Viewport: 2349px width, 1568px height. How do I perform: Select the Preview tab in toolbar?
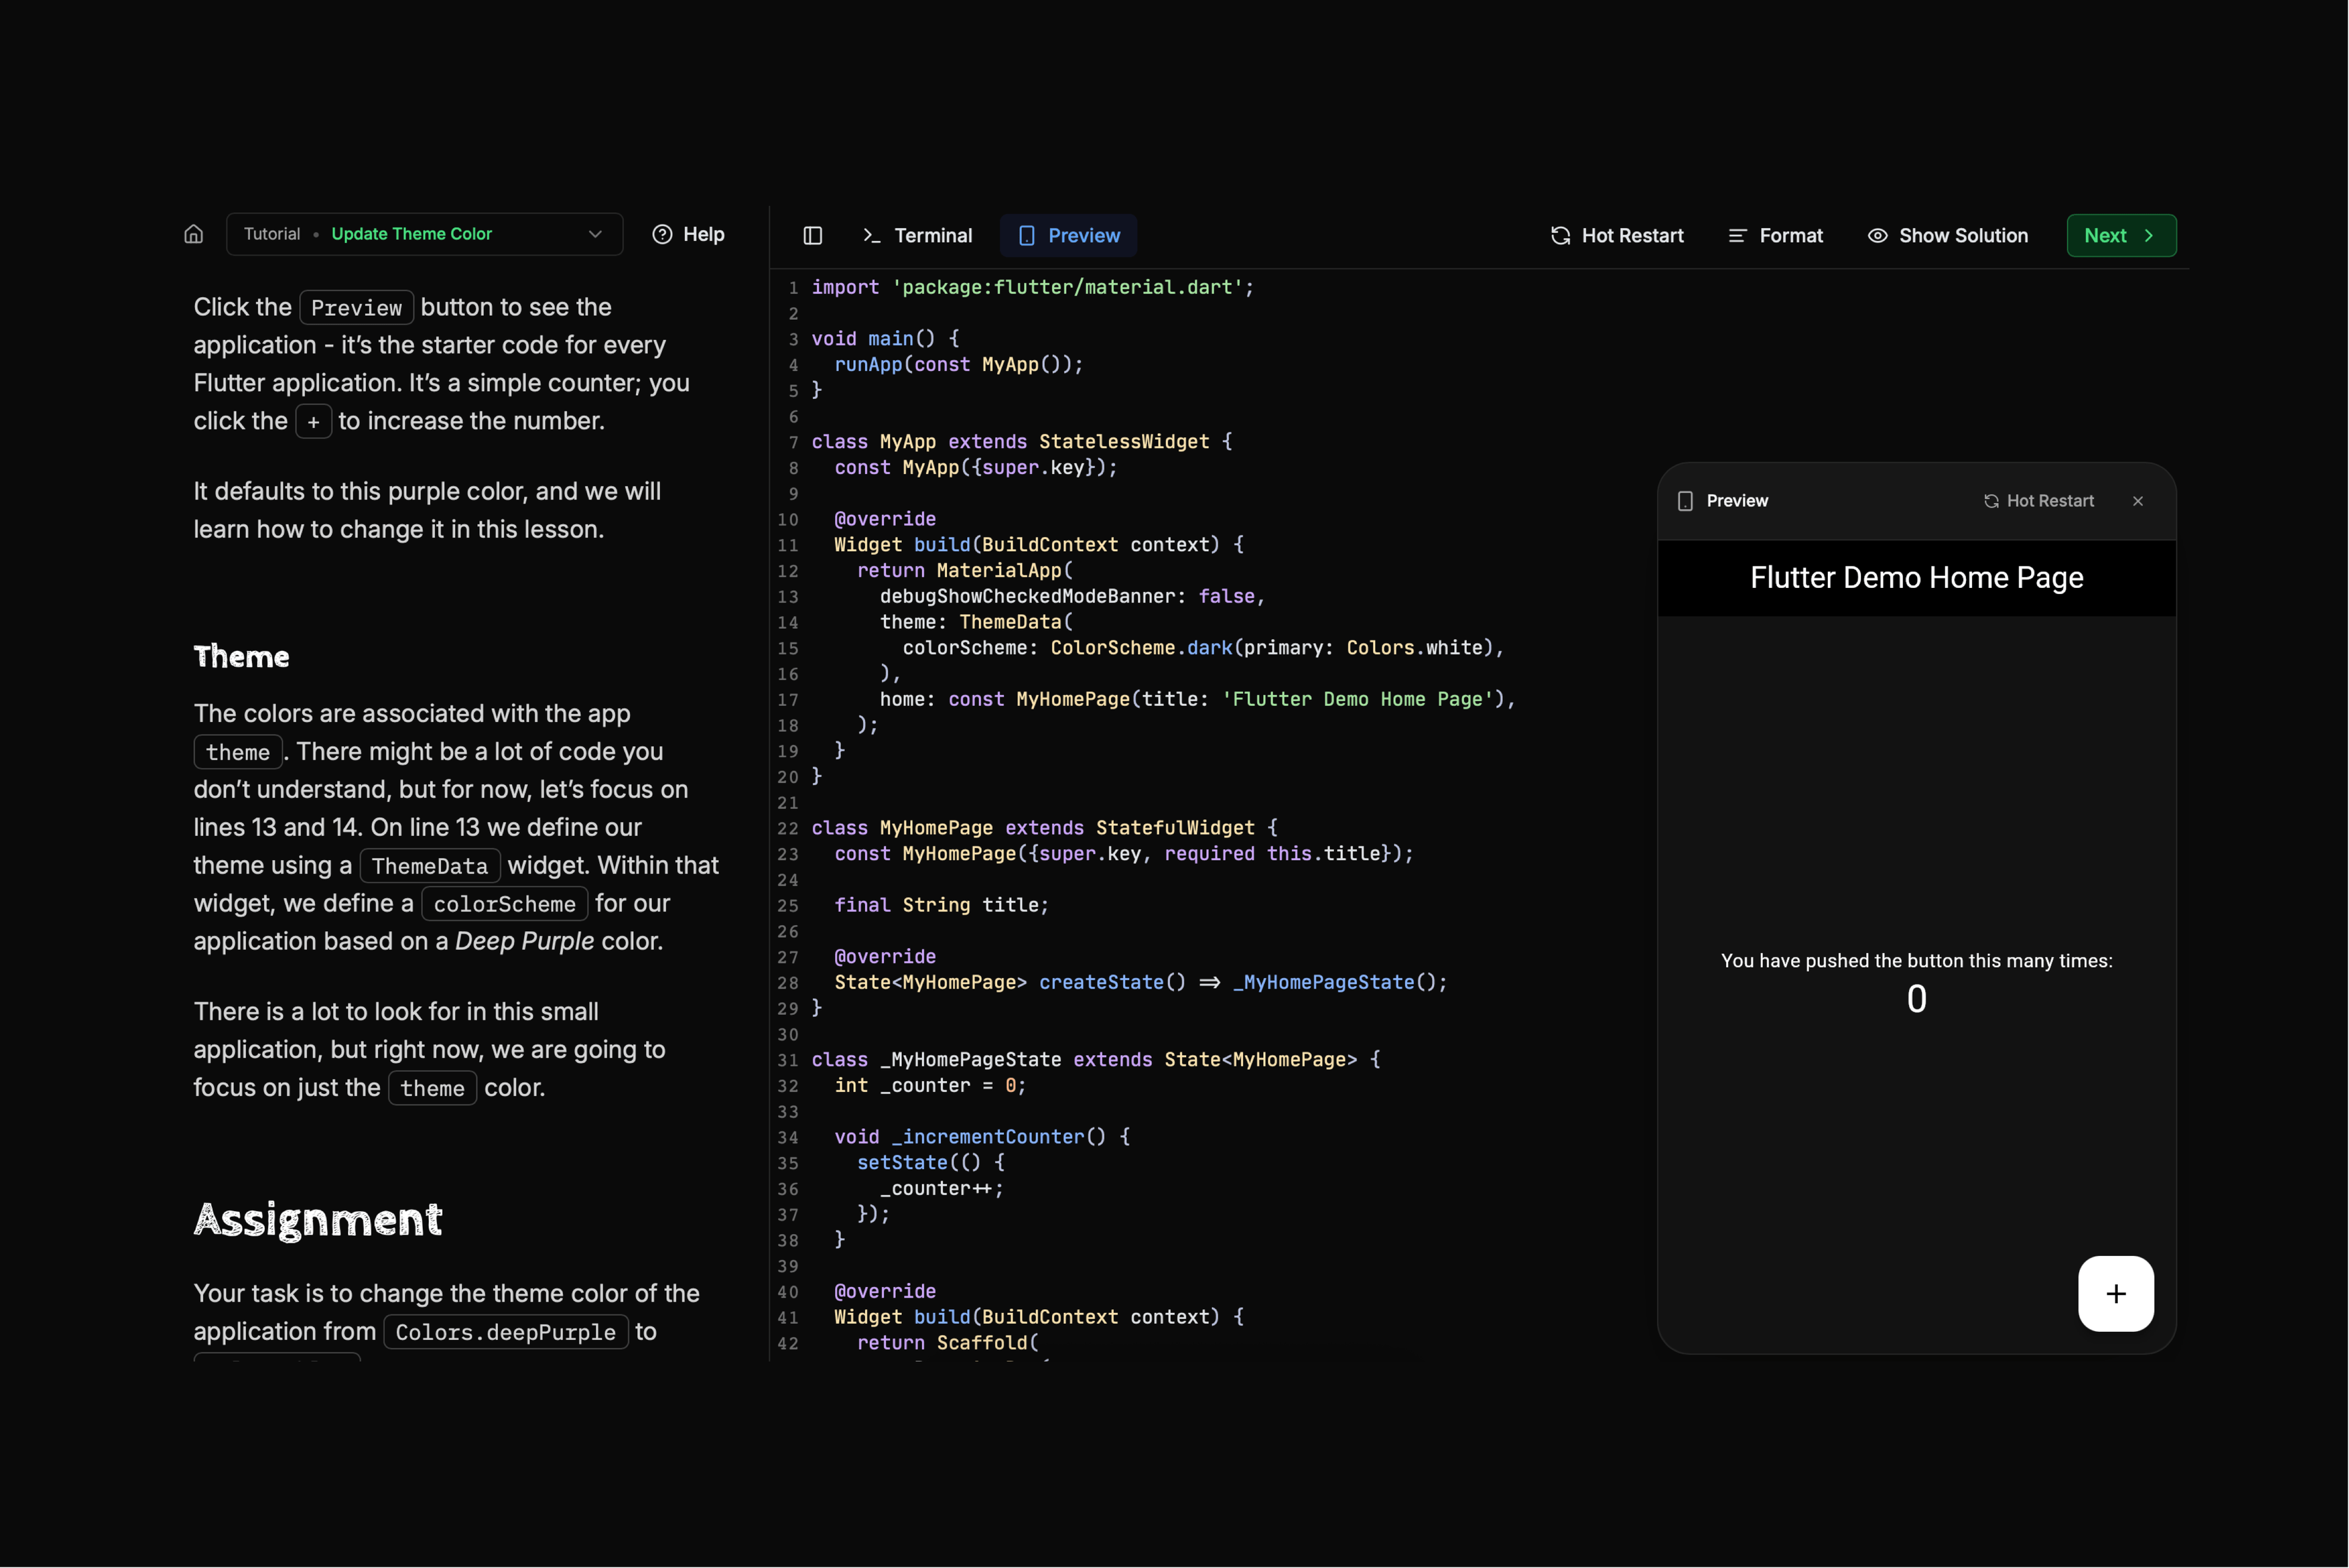pyautogui.click(x=1068, y=236)
